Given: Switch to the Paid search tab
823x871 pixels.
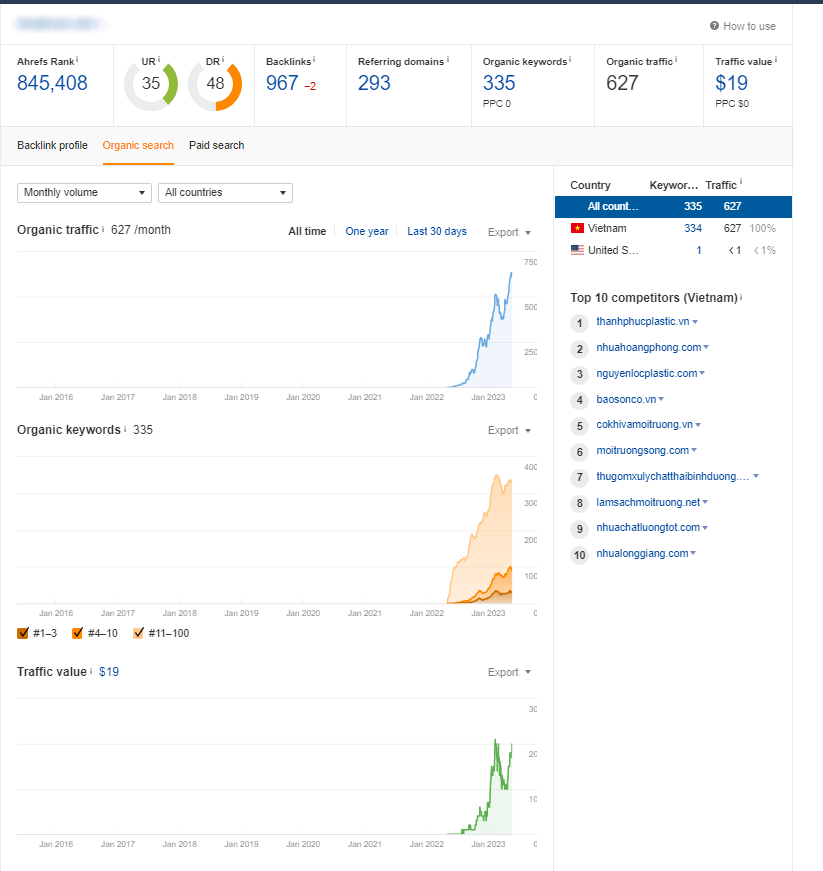Looking at the screenshot, I should 216,146.
